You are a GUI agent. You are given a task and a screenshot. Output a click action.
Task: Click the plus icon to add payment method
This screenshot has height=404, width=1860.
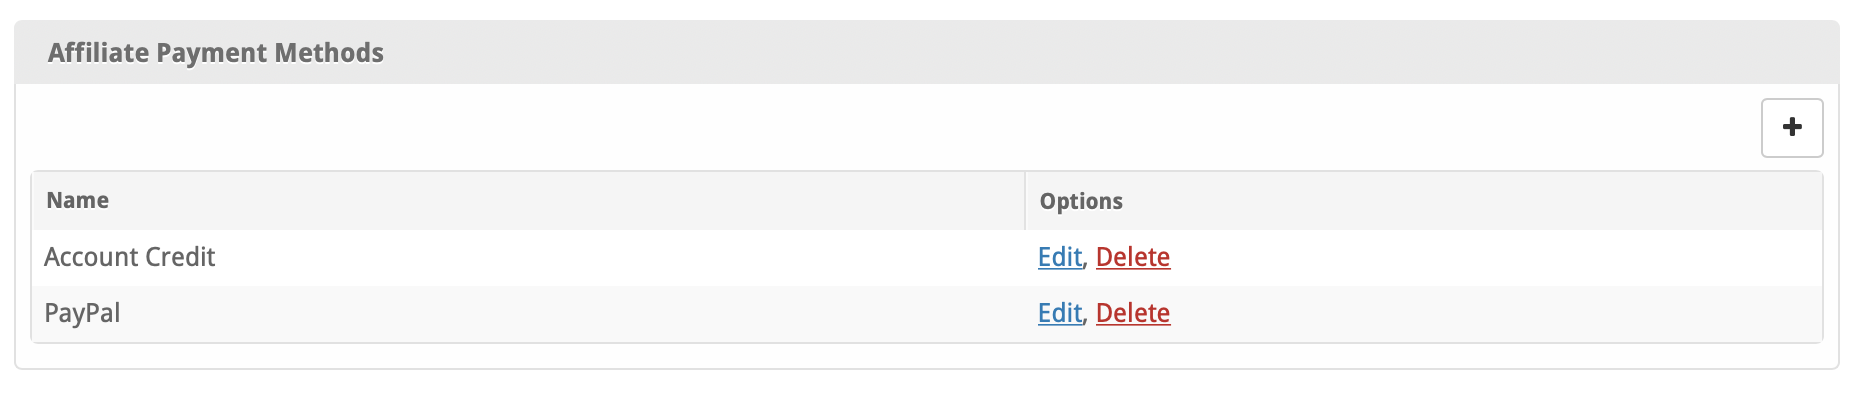pos(1791,128)
